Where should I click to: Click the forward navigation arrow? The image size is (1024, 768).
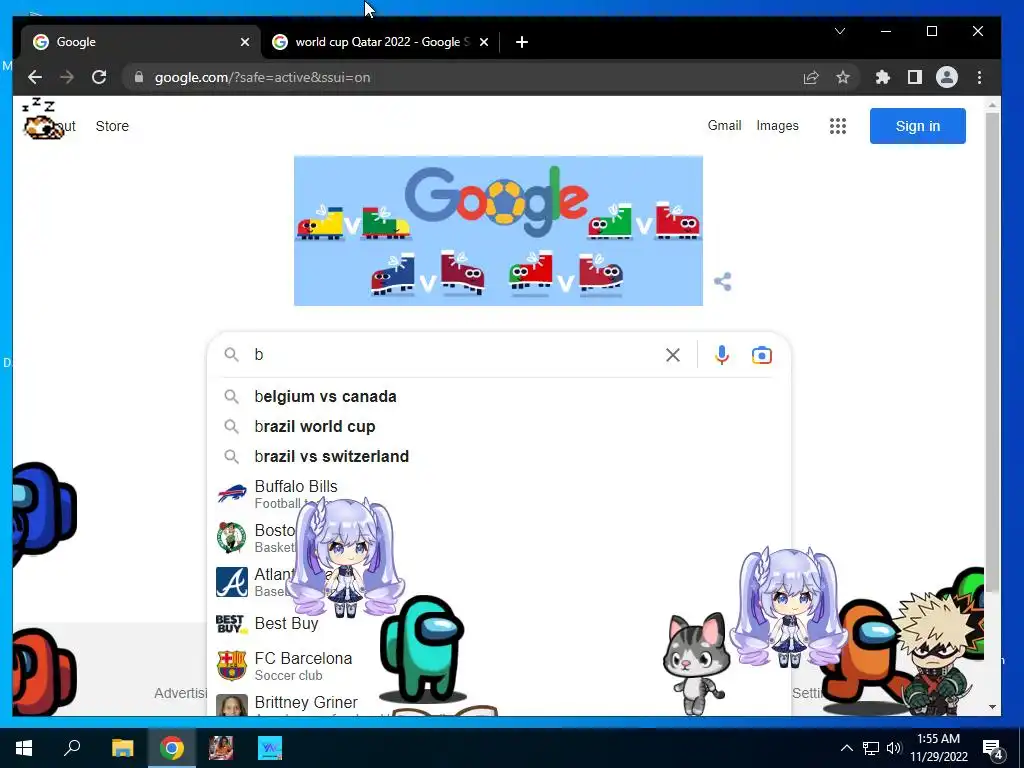coord(67,77)
